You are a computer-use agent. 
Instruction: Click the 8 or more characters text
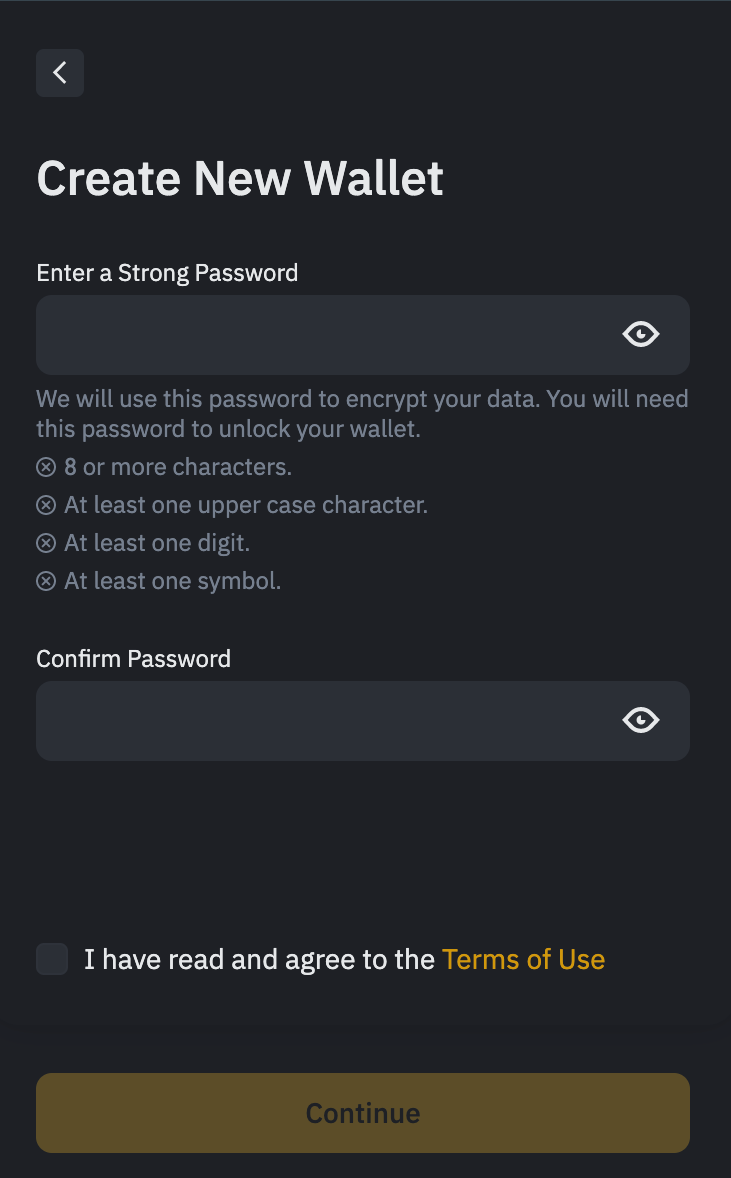coord(178,467)
